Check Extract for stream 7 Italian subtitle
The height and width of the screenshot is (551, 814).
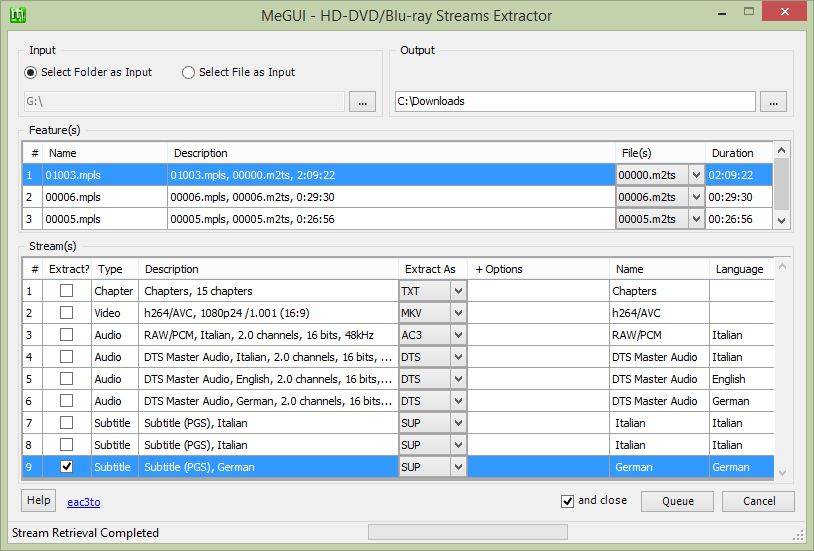pyautogui.click(x=66, y=423)
